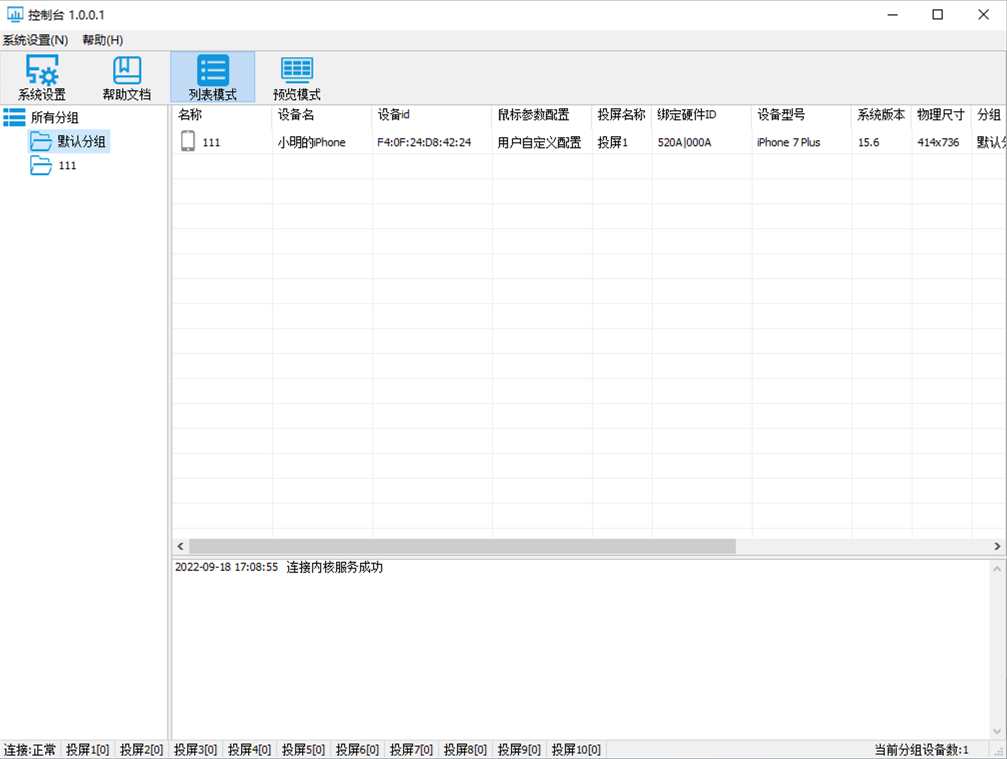Viewport: 1007px width, 759px height.
Task: Open the 帮助(H) menu
Action: [x=103, y=40]
